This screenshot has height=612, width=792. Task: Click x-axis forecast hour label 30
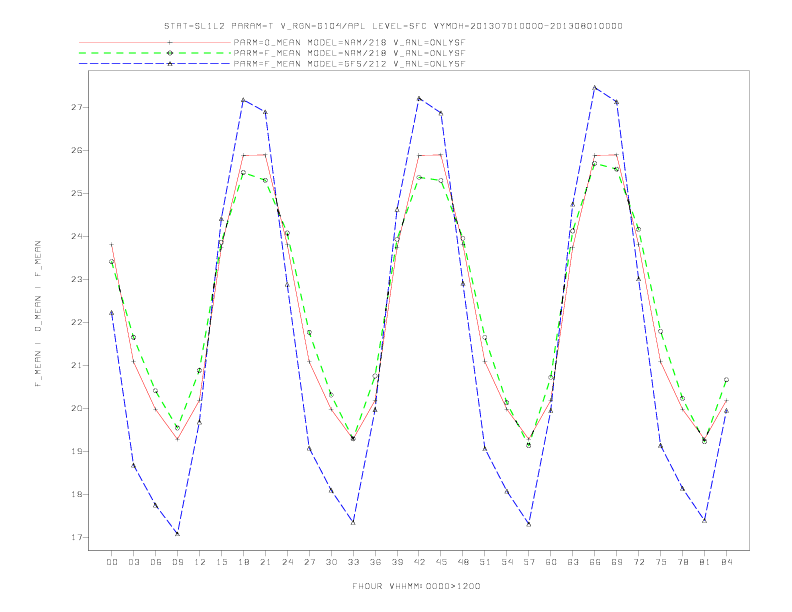[331, 562]
